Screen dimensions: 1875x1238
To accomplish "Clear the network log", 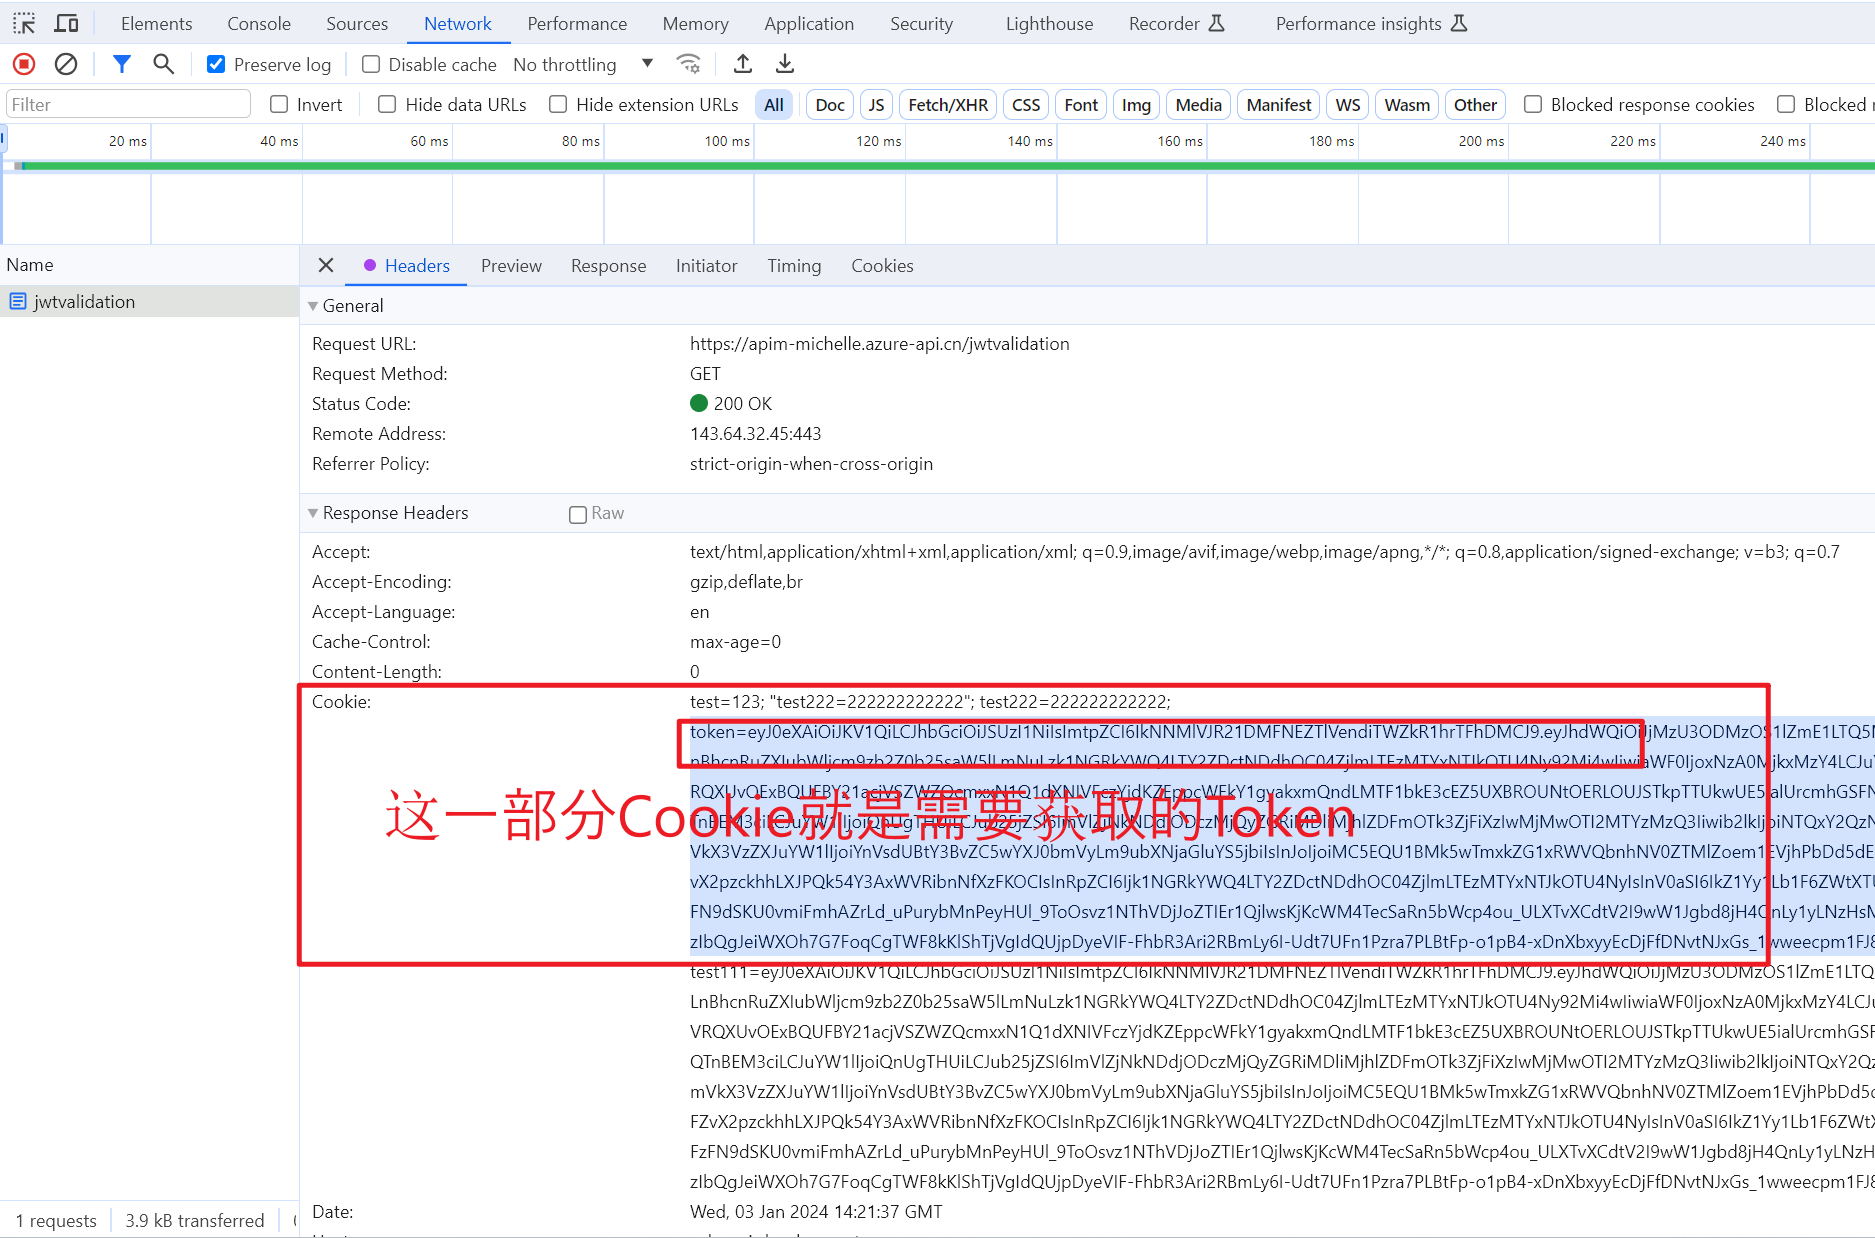I will pyautogui.click(x=66, y=65).
